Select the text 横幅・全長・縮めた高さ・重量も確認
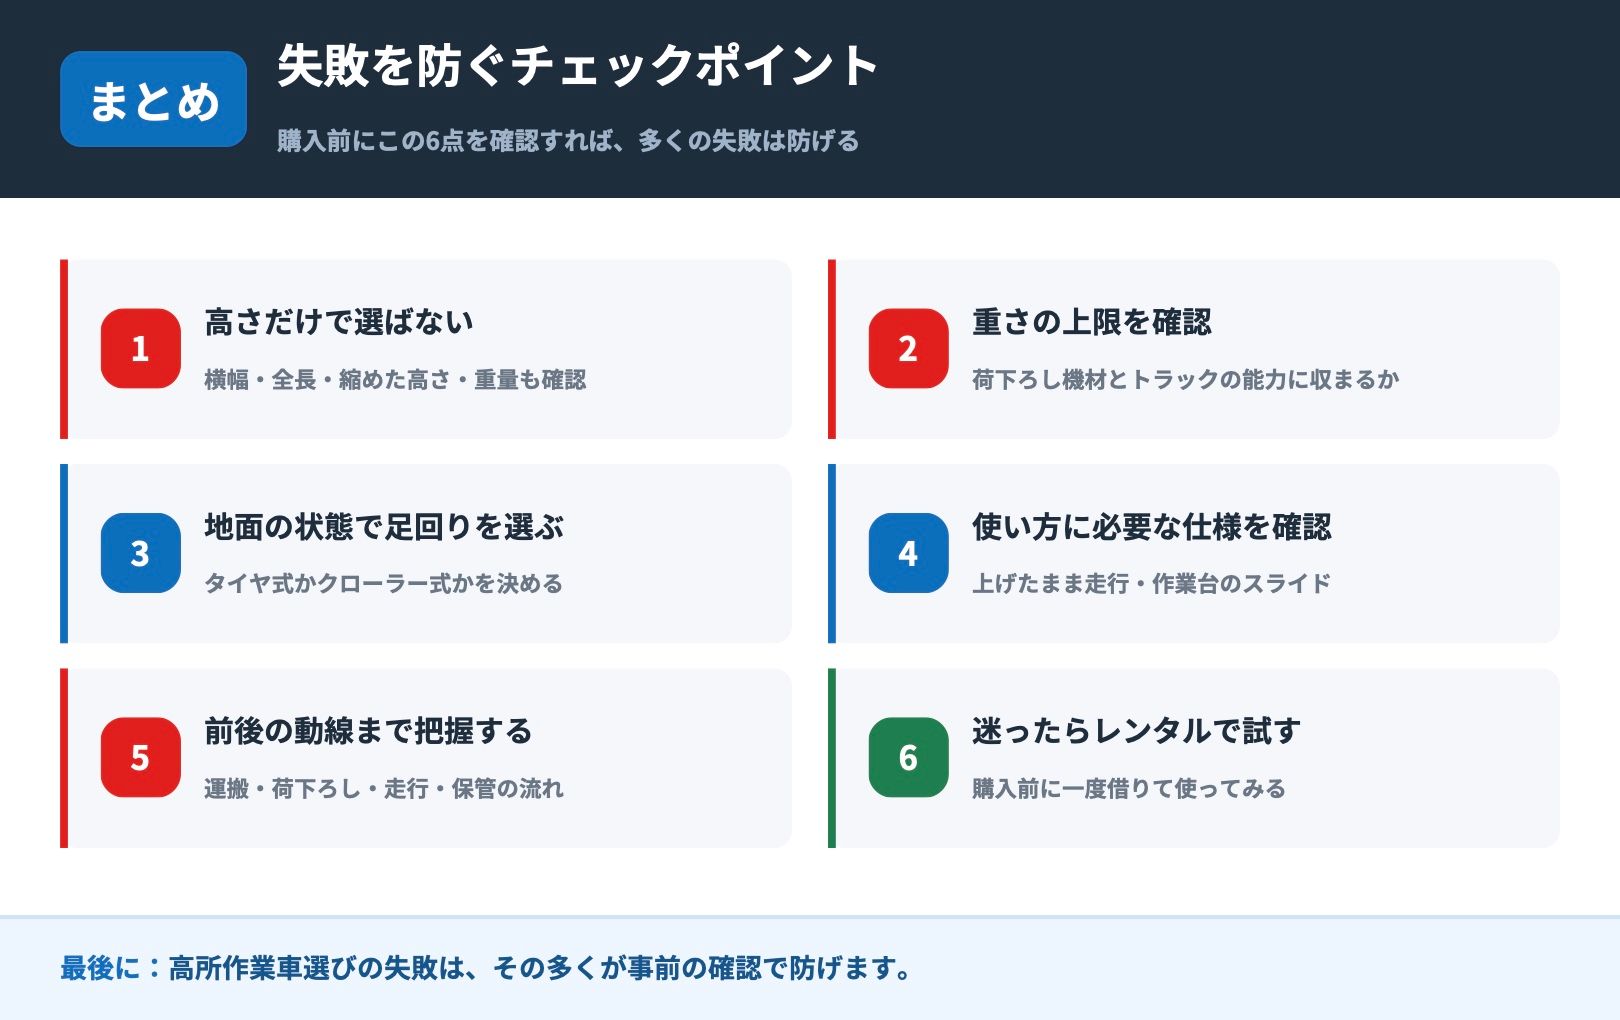Viewport: 1620px width, 1020px height. (x=395, y=380)
